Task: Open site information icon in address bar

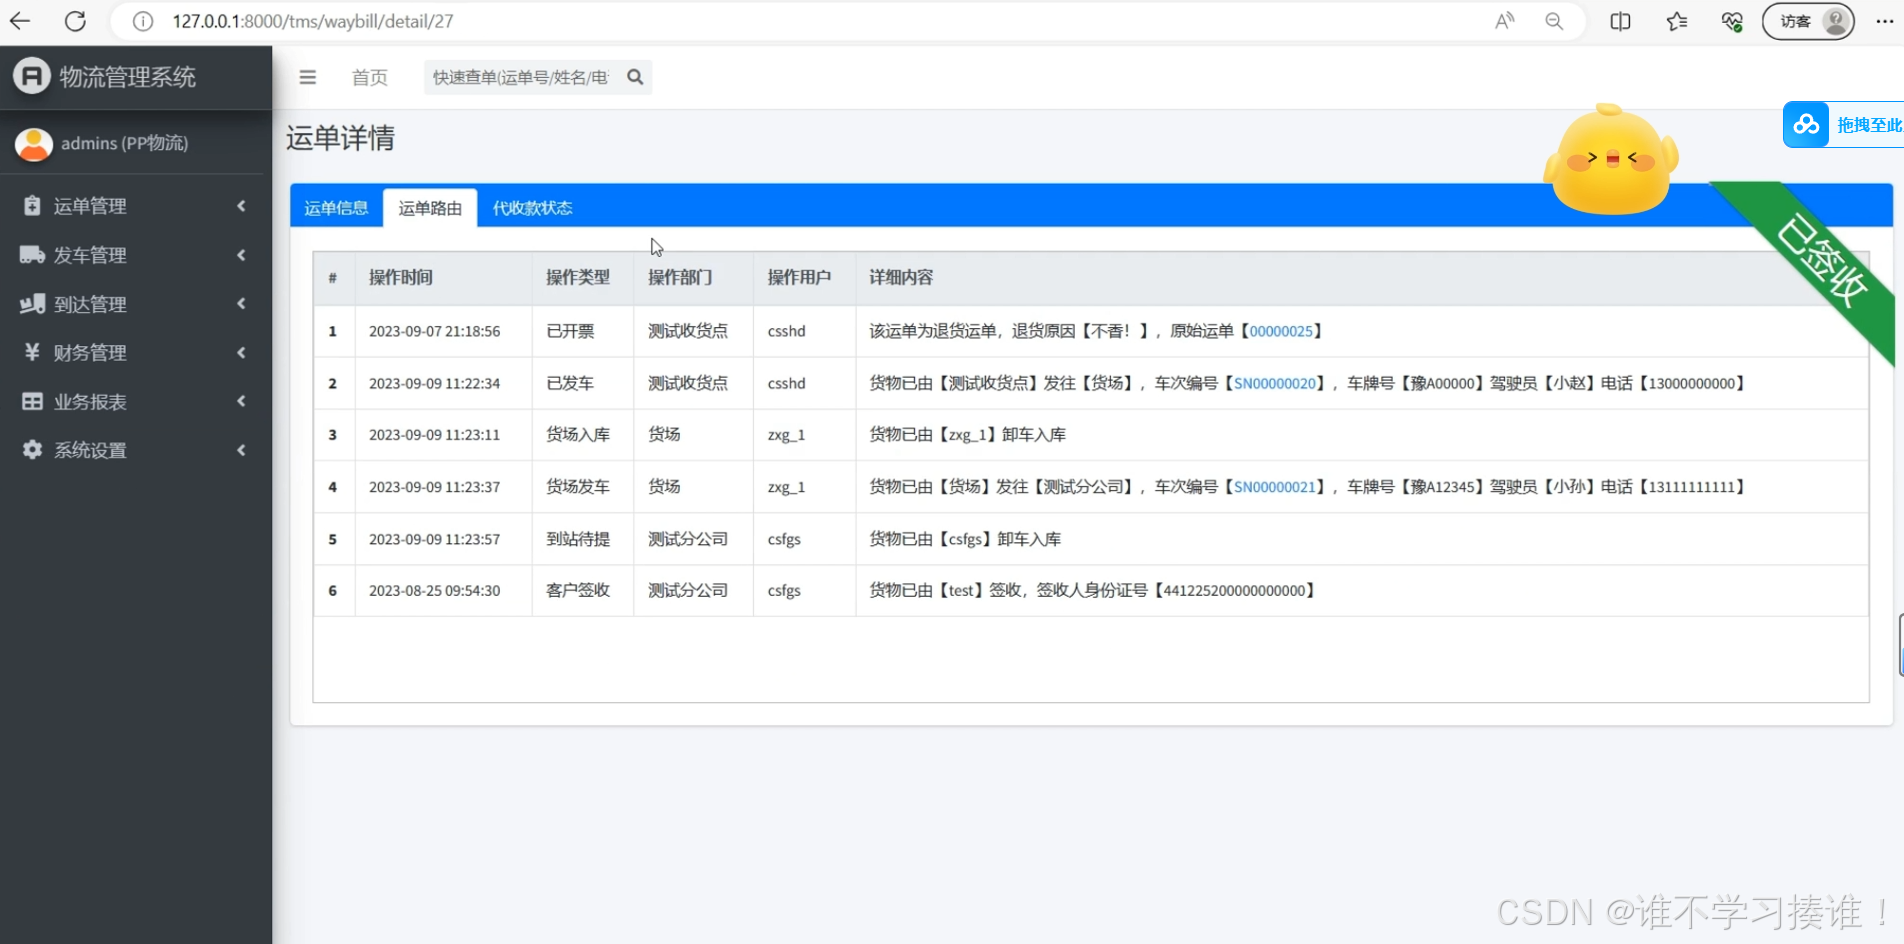Action: coord(143,21)
